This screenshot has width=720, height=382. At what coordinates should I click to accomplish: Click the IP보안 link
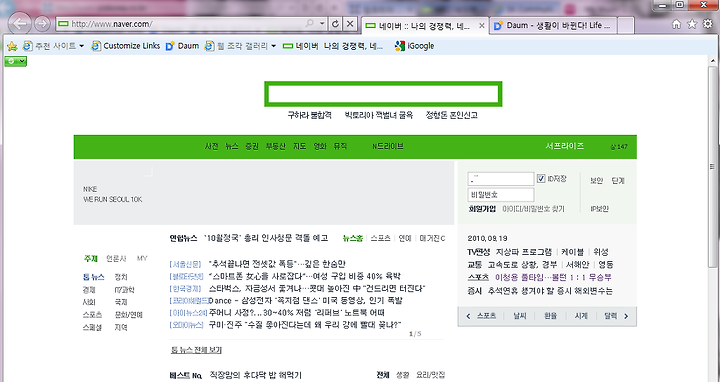click(x=600, y=209)
